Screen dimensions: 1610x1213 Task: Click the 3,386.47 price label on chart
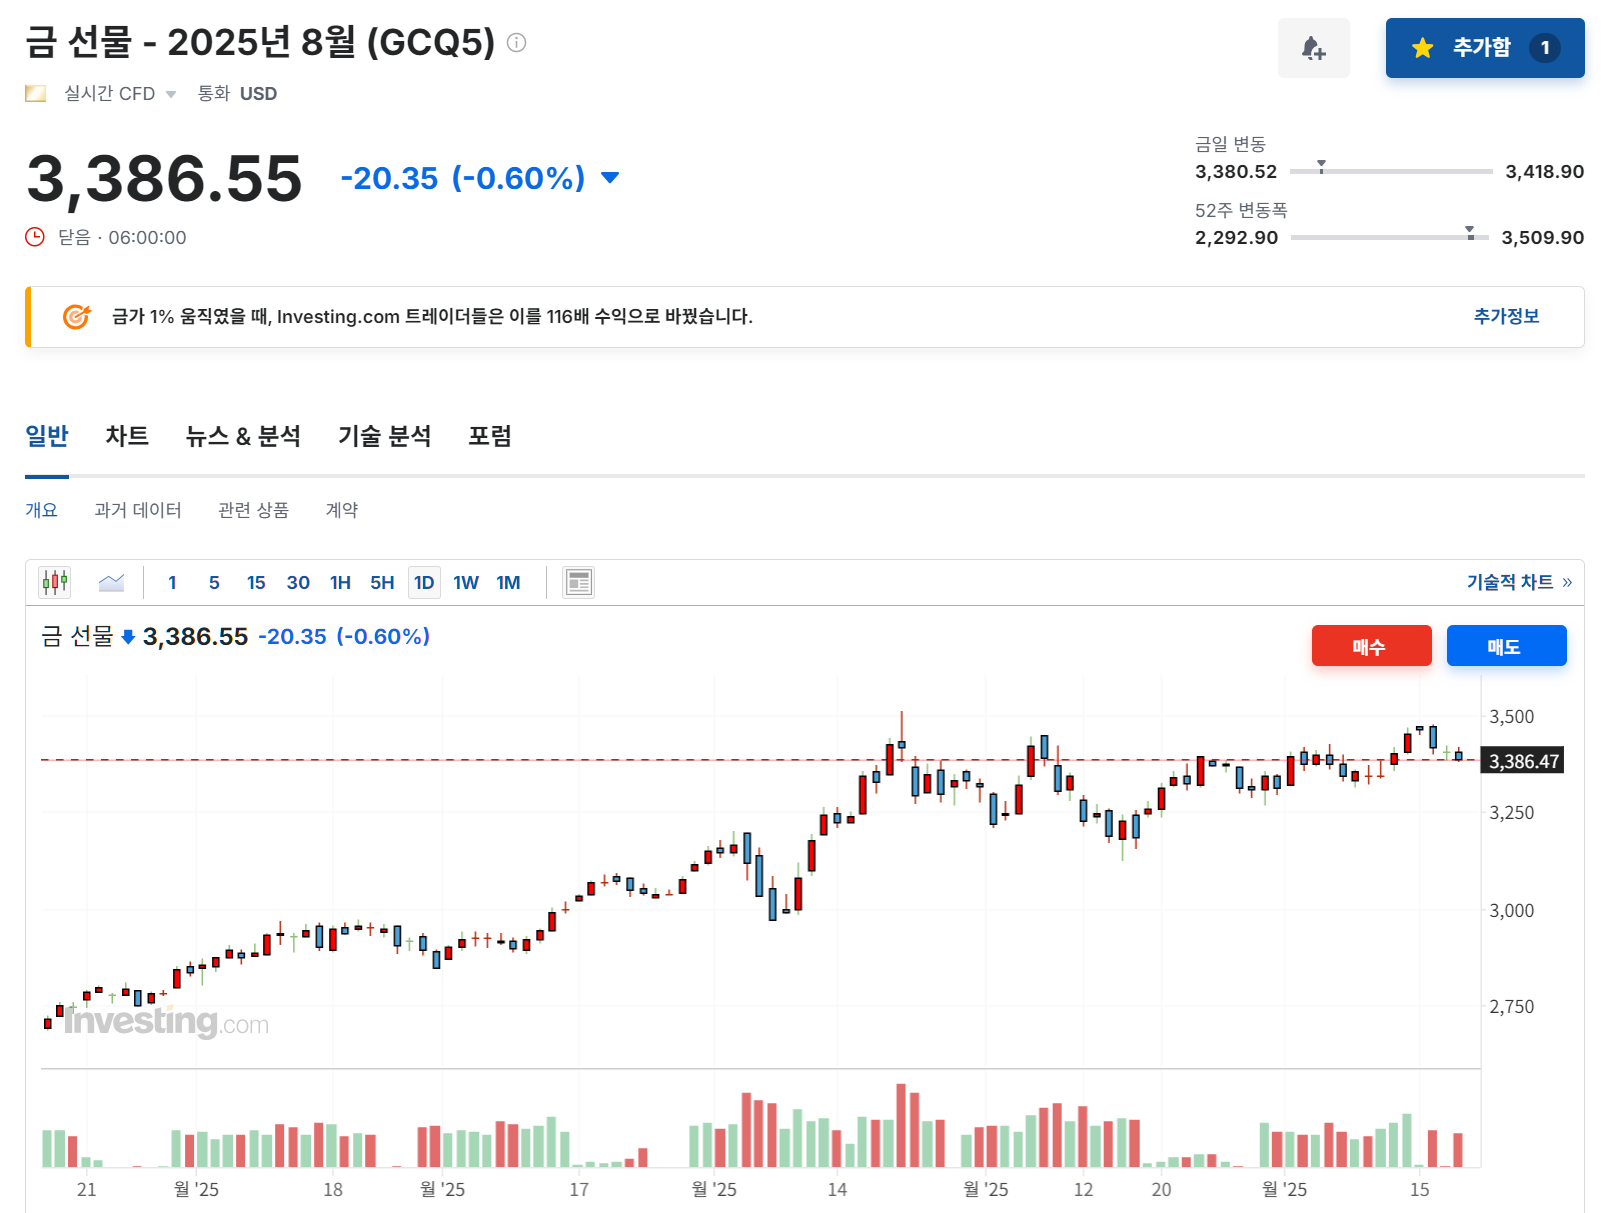[x=1522, y=761]
